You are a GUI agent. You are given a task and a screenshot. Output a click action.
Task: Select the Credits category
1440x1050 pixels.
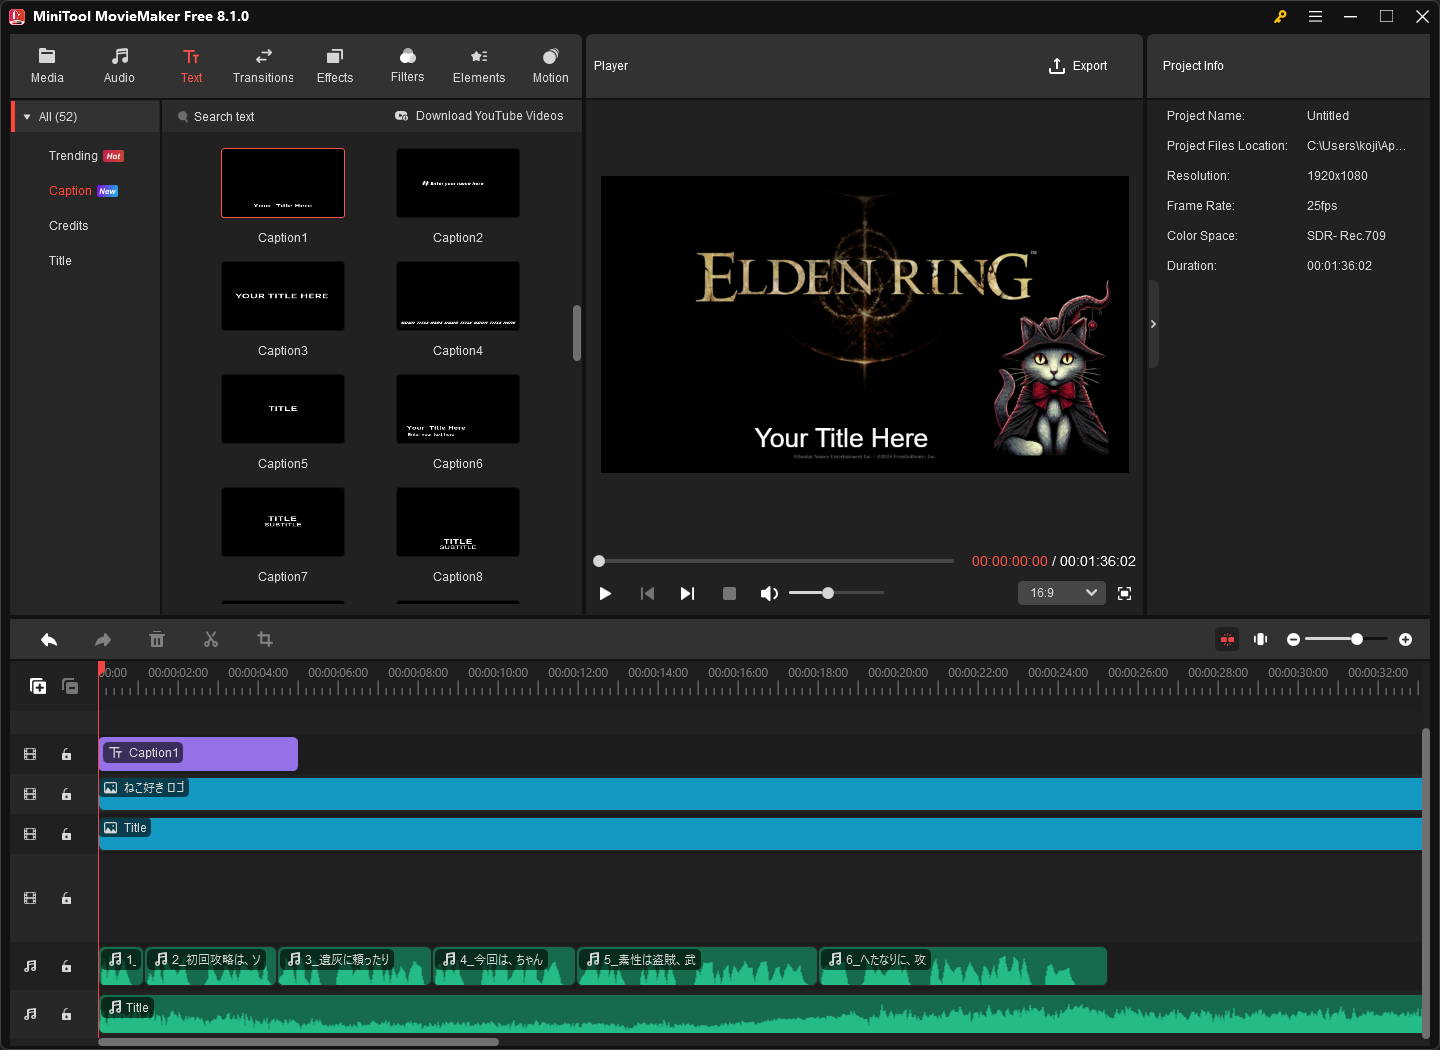pyautogui.click(x=69, y=226)
